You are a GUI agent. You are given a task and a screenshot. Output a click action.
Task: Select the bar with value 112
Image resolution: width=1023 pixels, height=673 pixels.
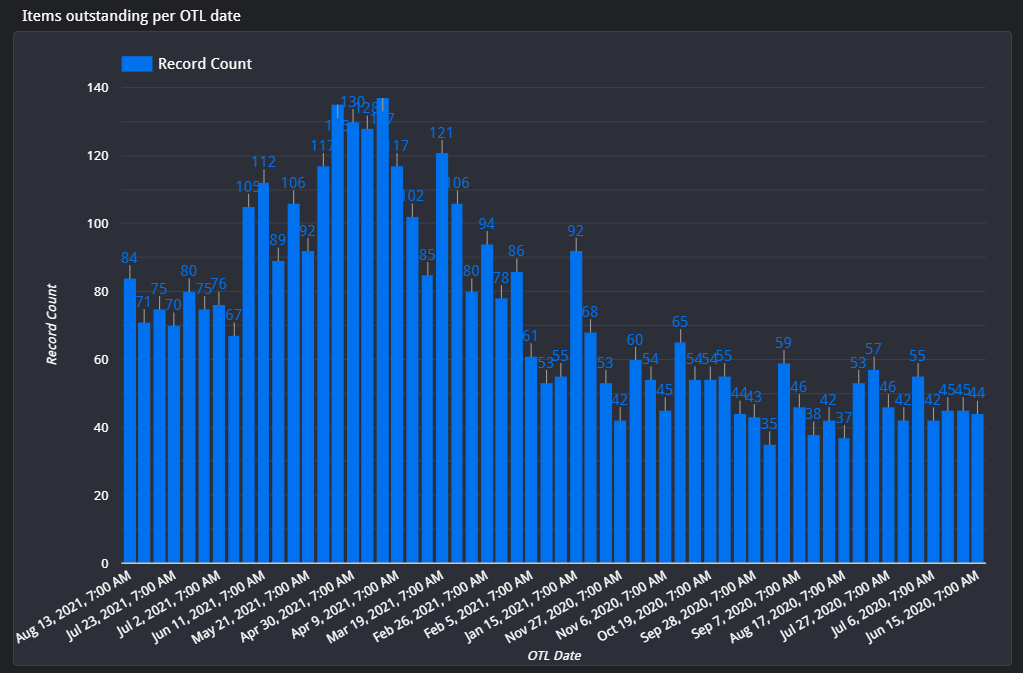point(263,372)
